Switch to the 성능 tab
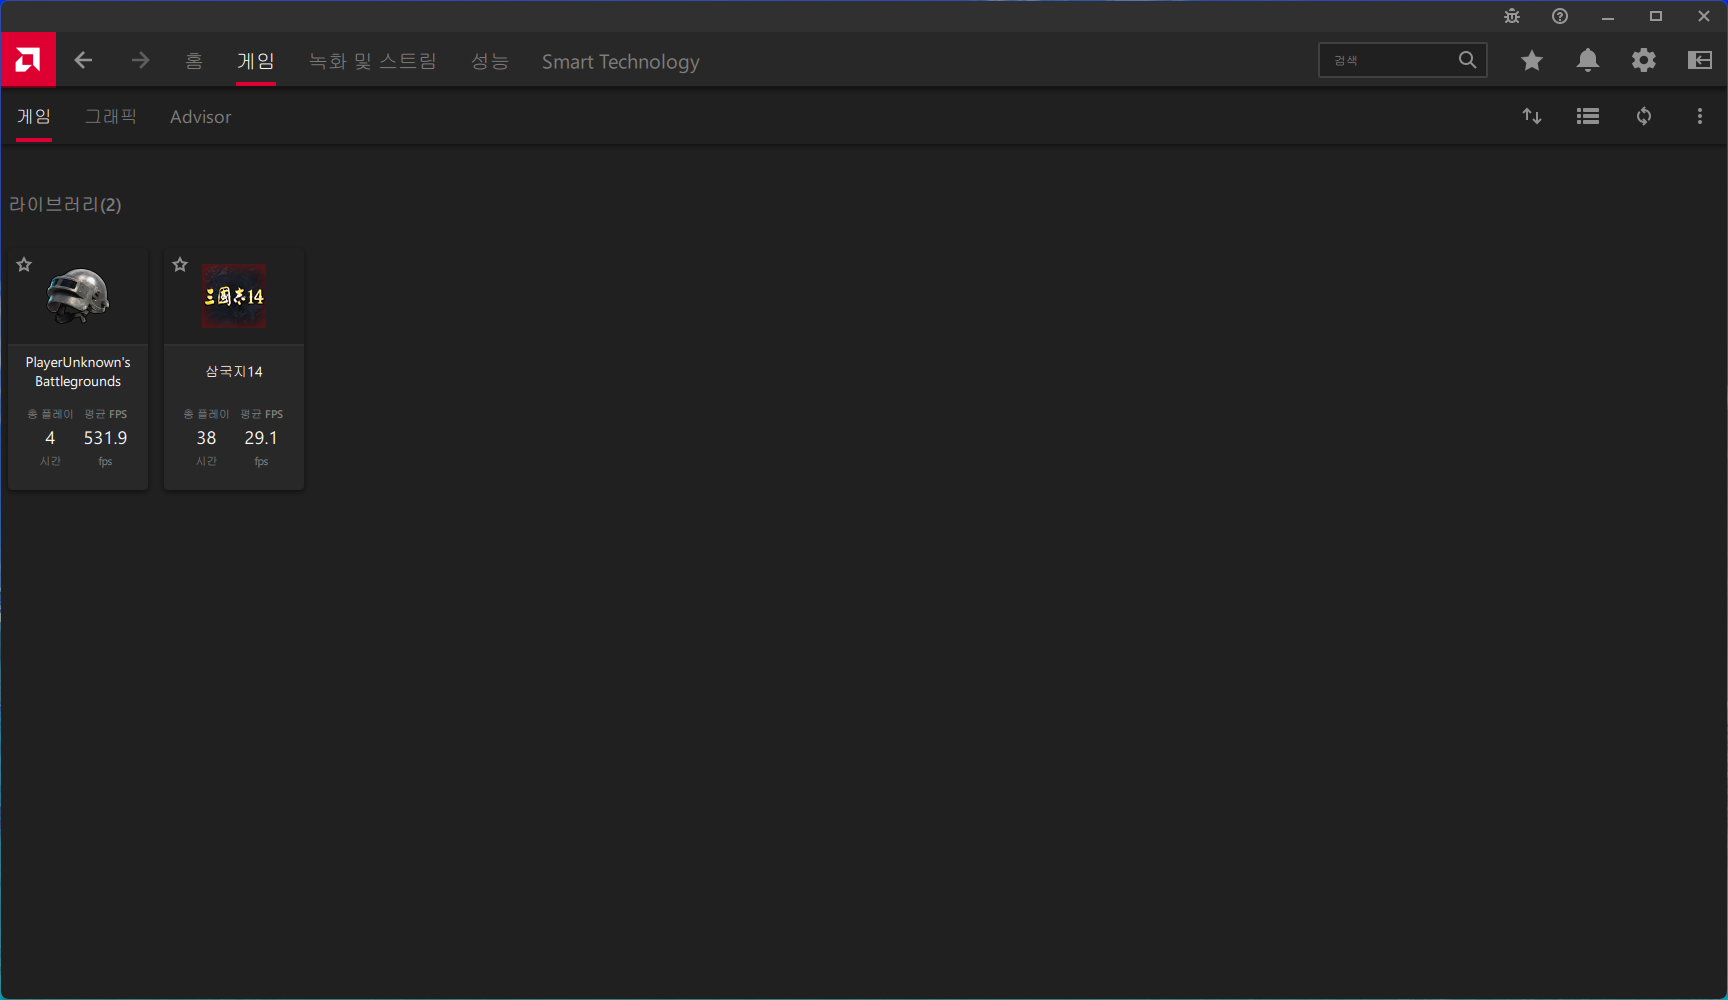Image resolution: width=1728 pixels, height=1000 pixels. pos(490,61)
